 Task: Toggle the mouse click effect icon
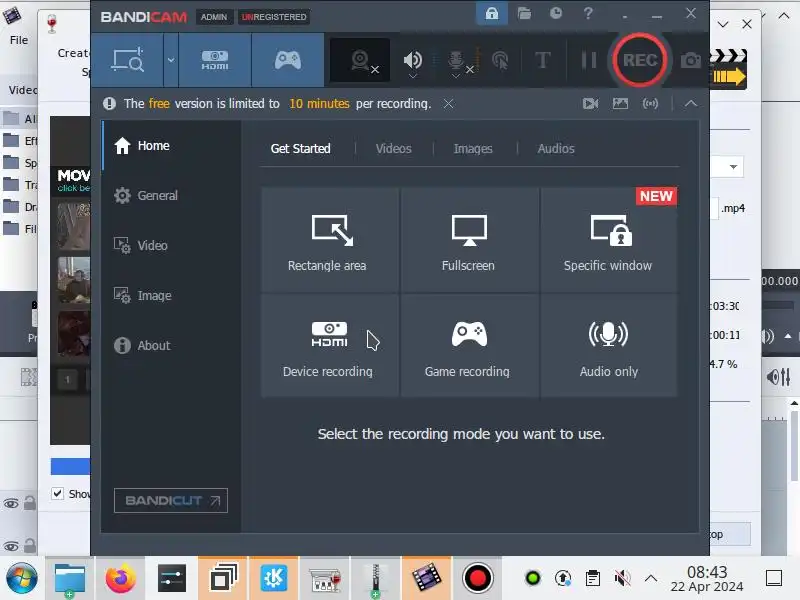[x=500, y=60]
